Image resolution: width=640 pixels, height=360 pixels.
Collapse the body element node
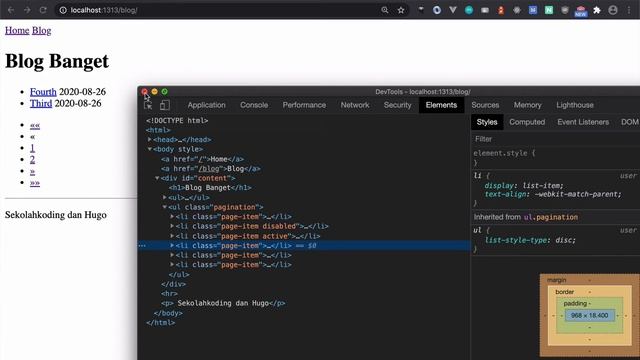[x=150, y=149]
